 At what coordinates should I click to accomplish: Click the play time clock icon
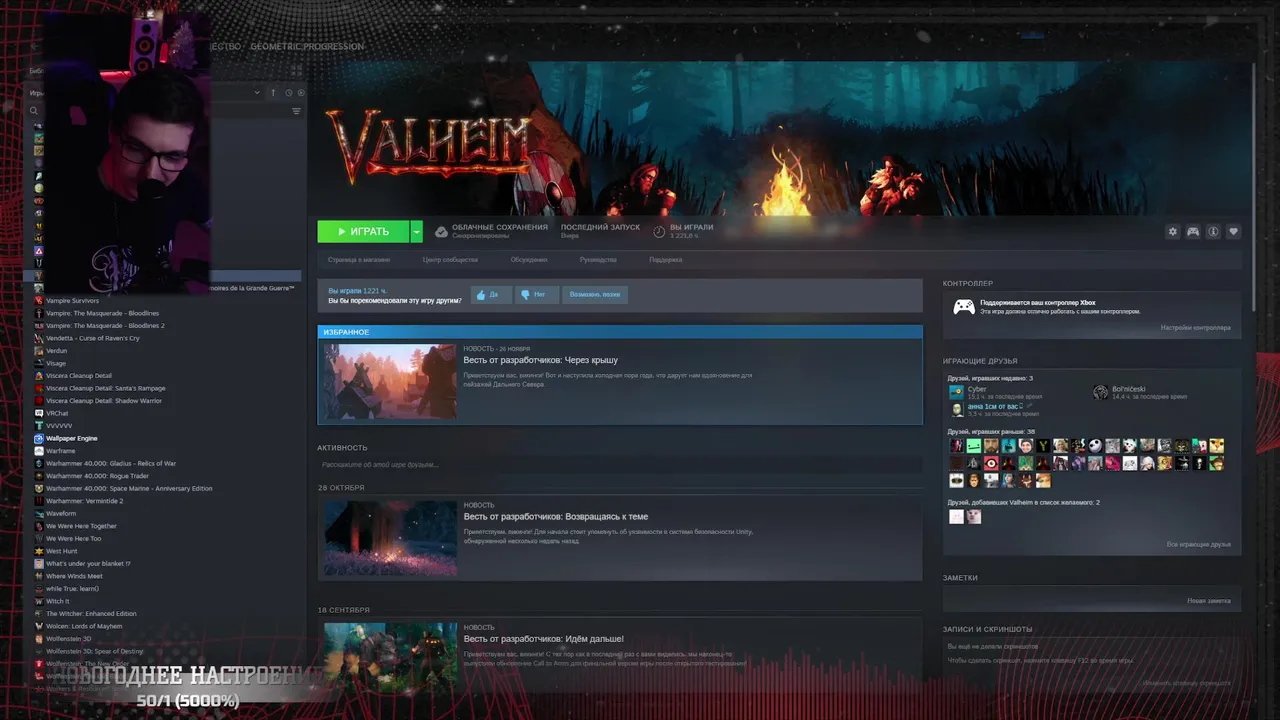tap(659, 231)
